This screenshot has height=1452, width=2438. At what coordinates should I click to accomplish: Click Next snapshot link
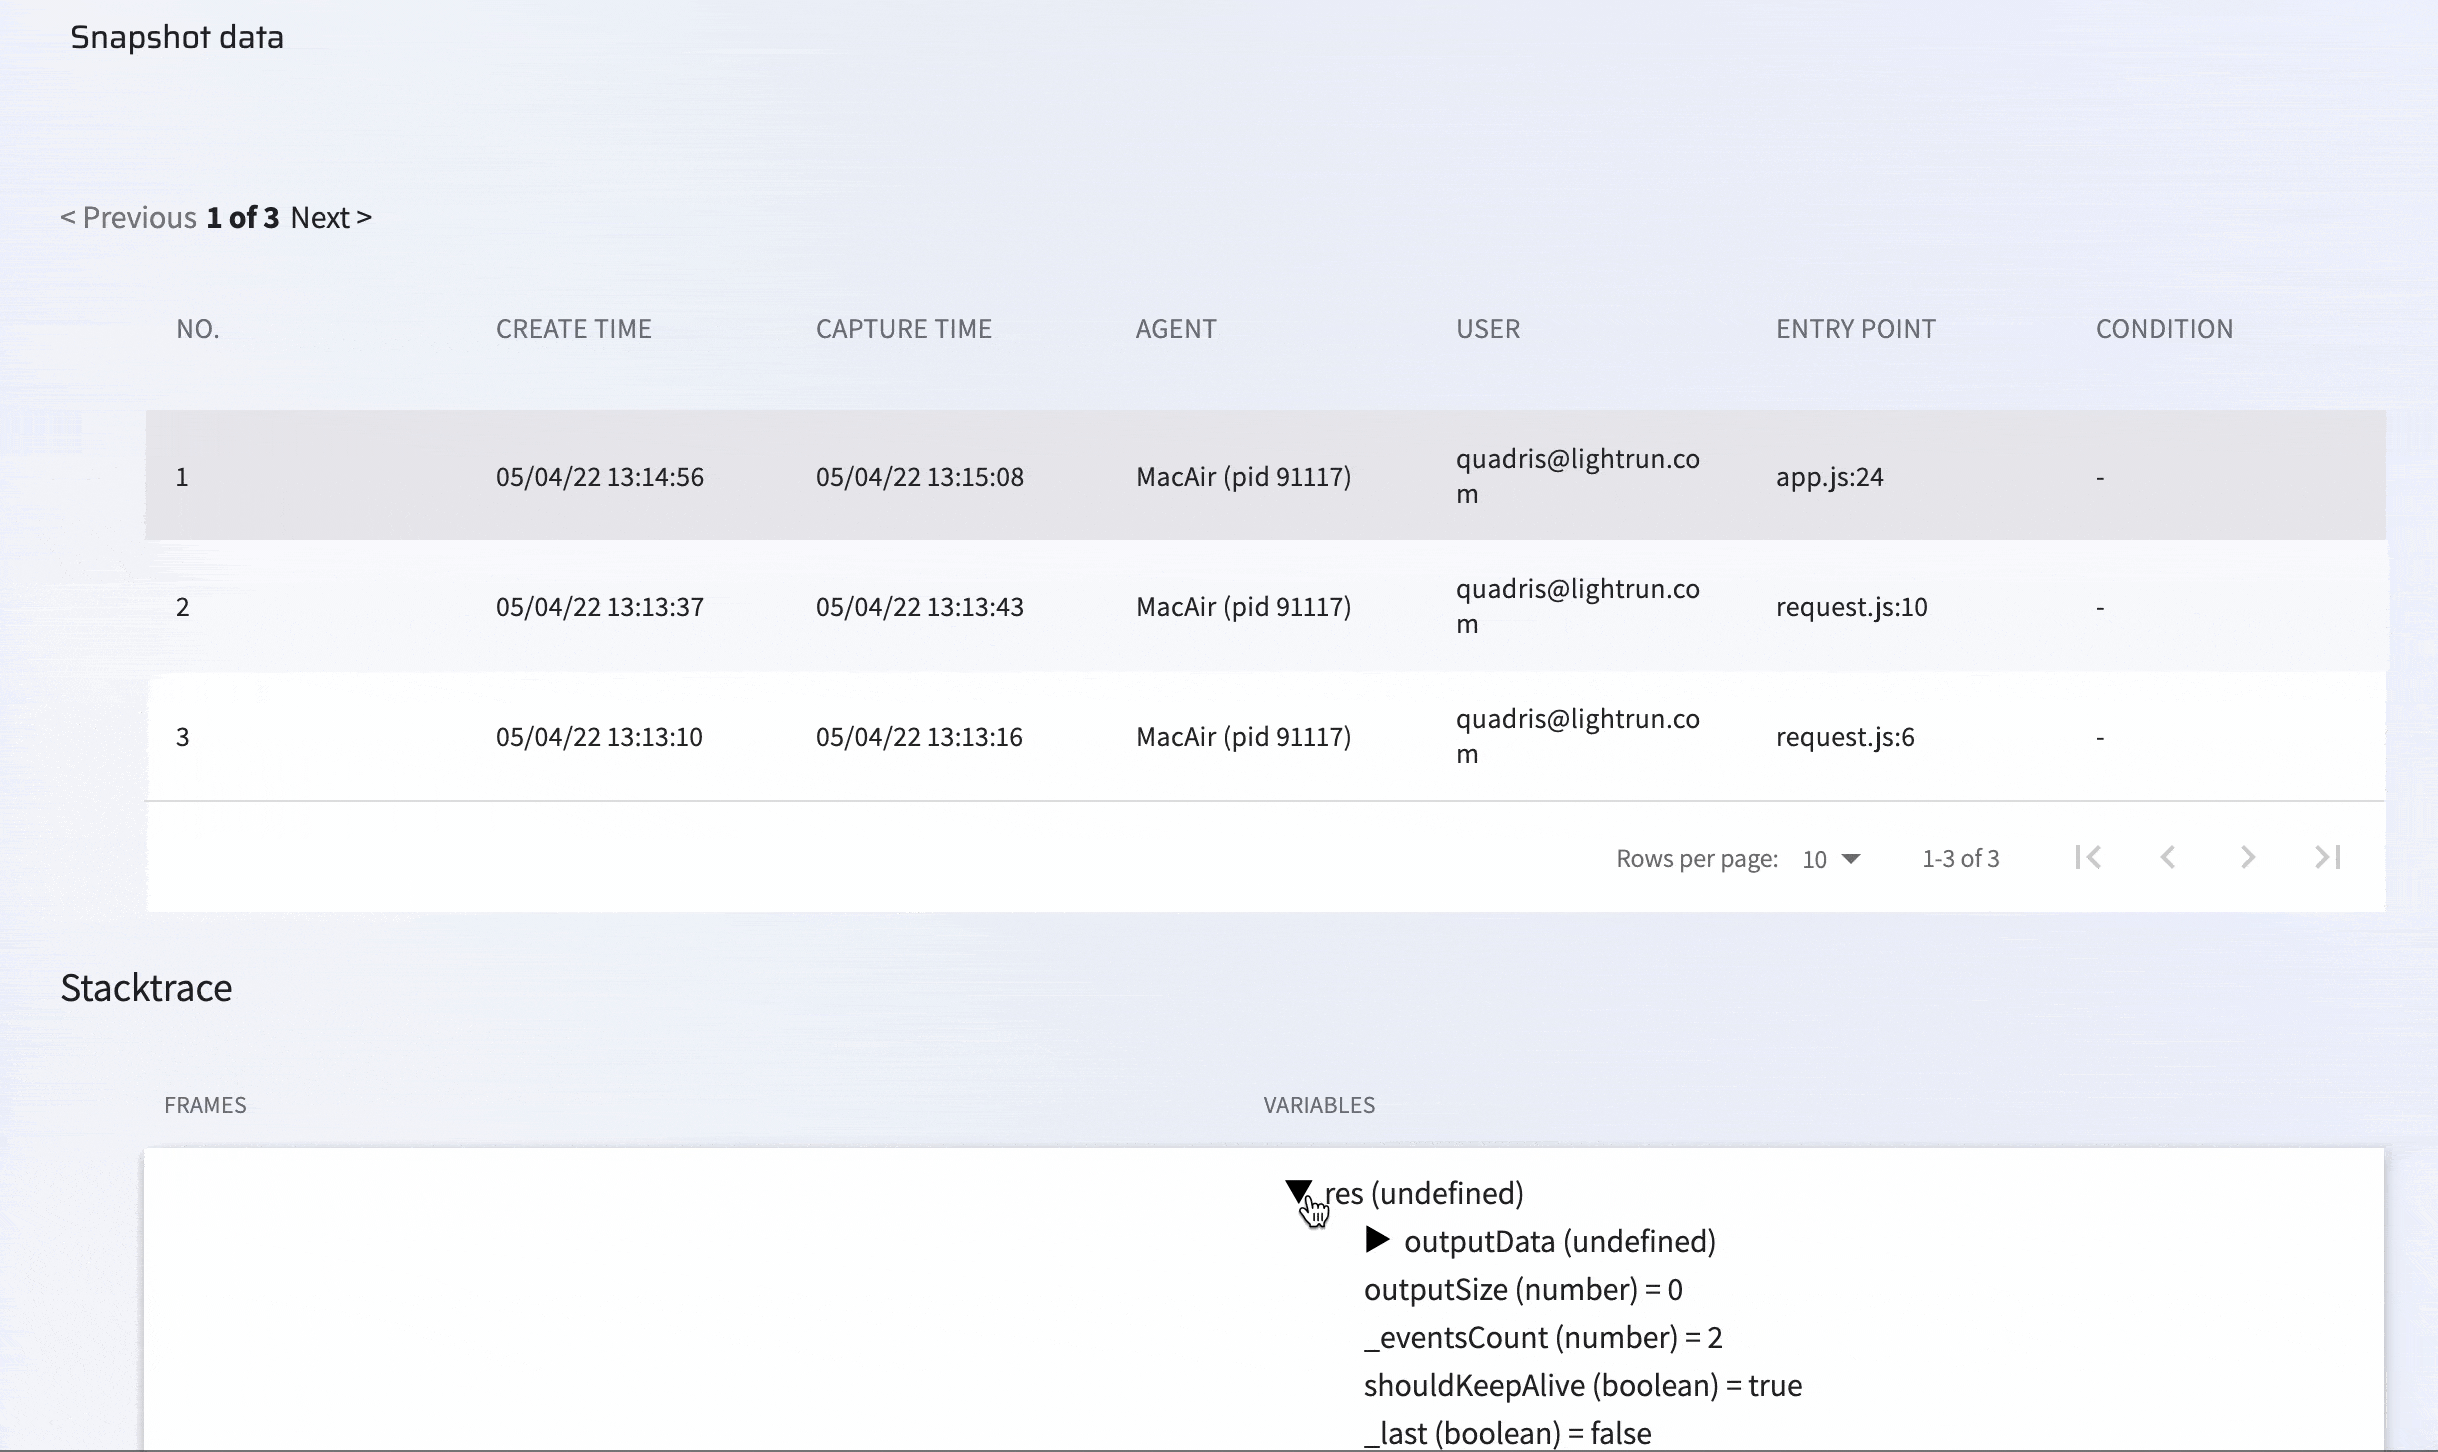pyautogui.click(x=331, y=217)
